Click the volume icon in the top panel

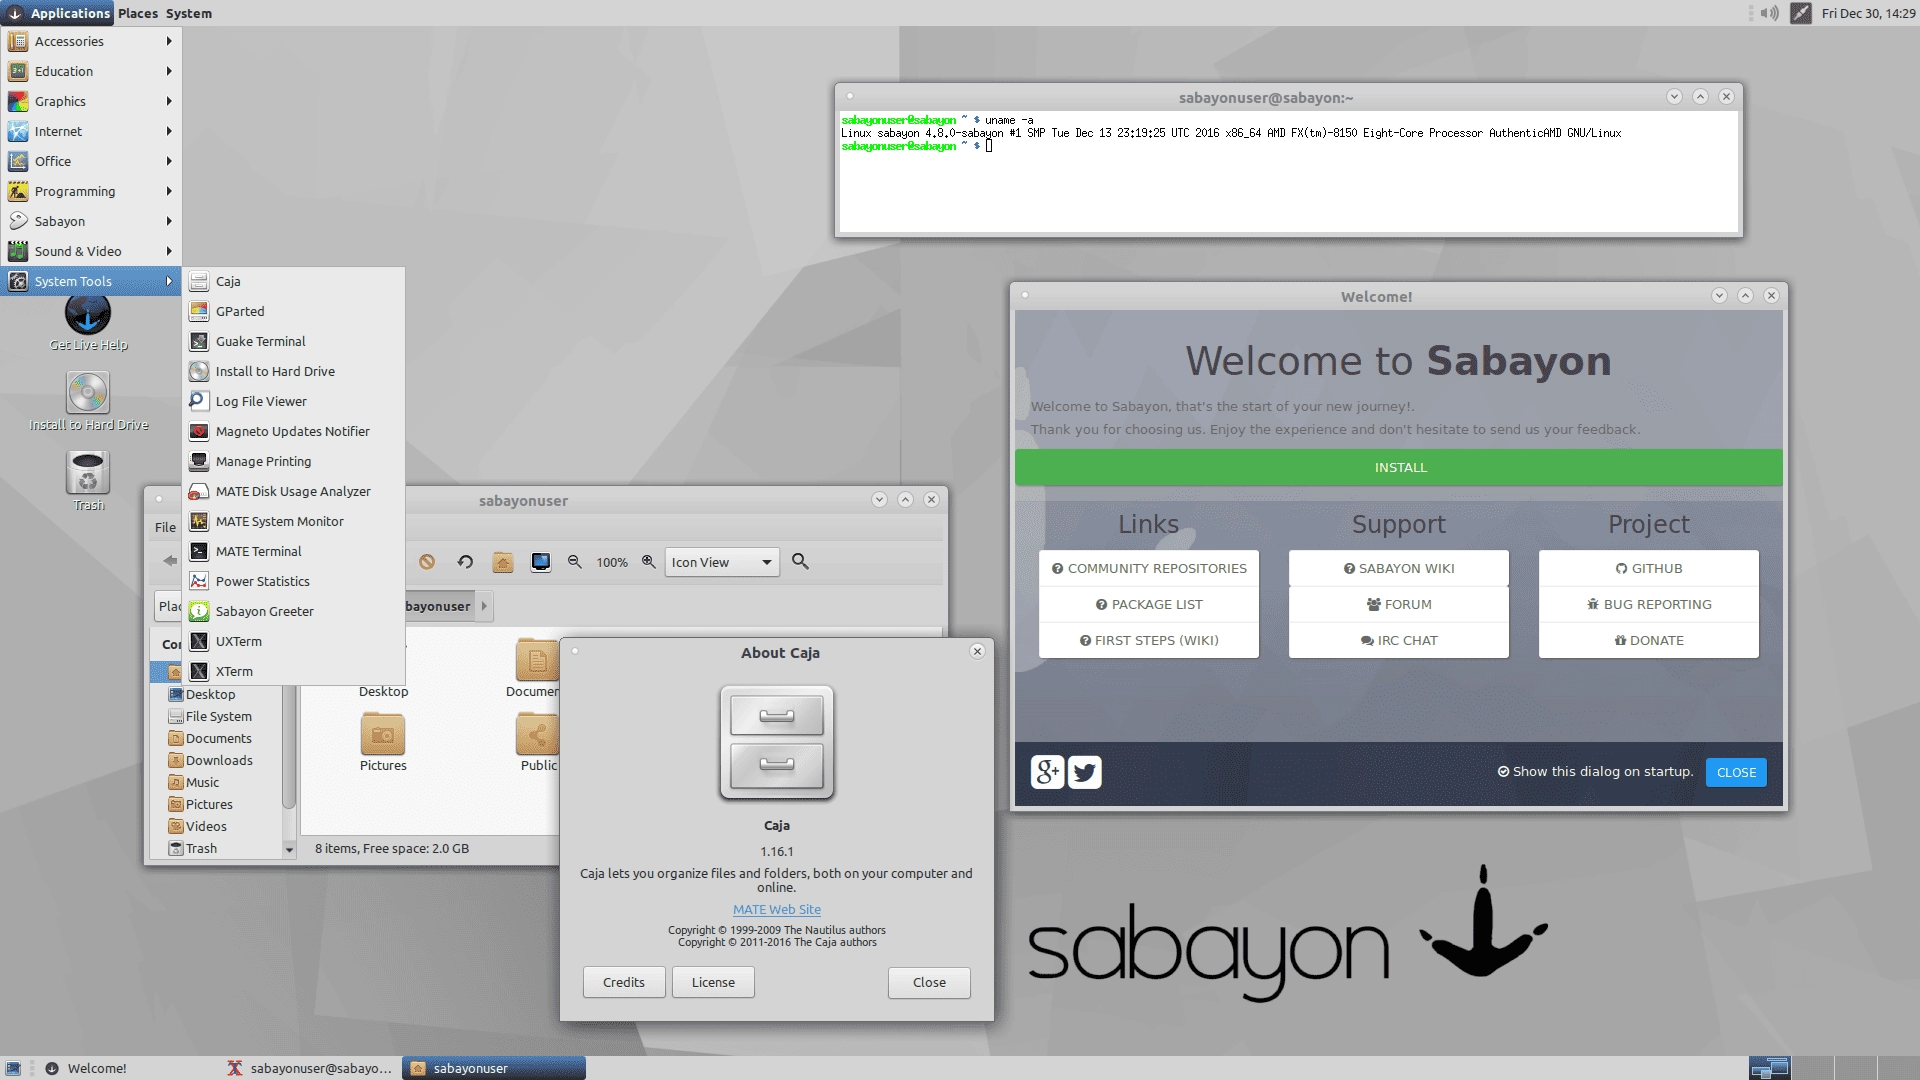tap(1769, 13)
